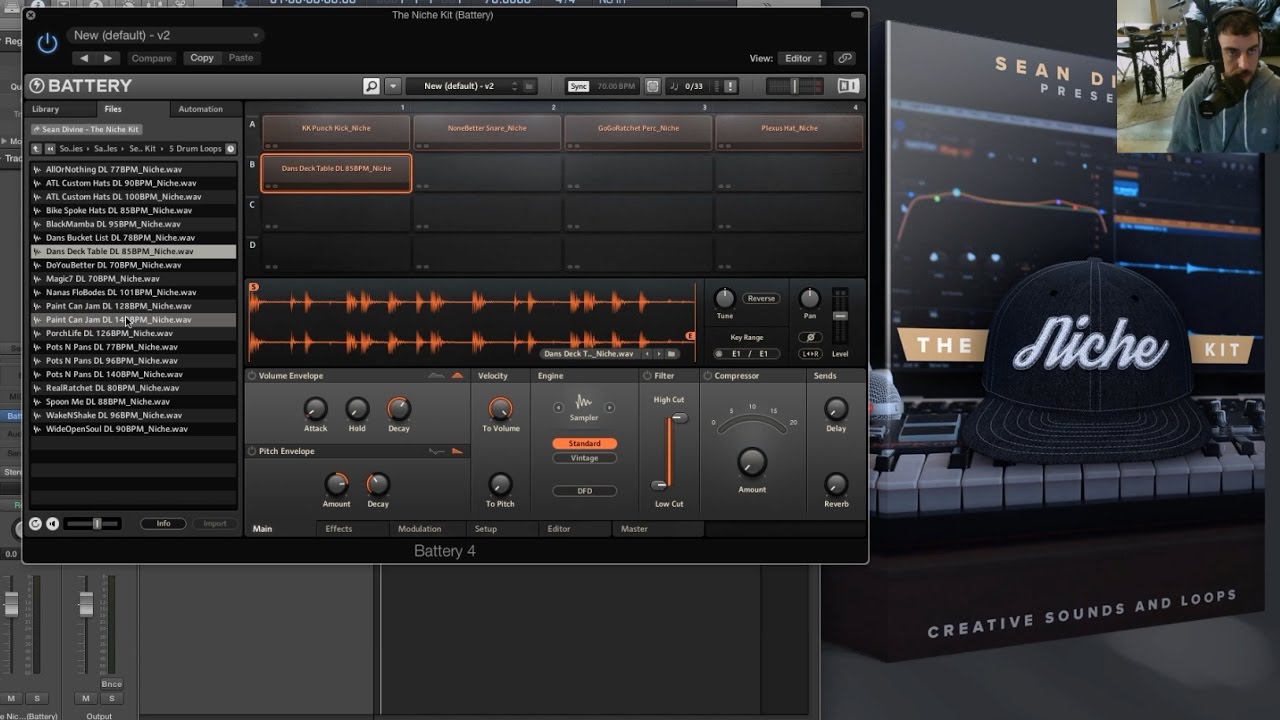Select Dans Deck Table DL 85BPM_Niche.wav file
The height and width of the screenshot is (720, 1280).
(133, 251)
